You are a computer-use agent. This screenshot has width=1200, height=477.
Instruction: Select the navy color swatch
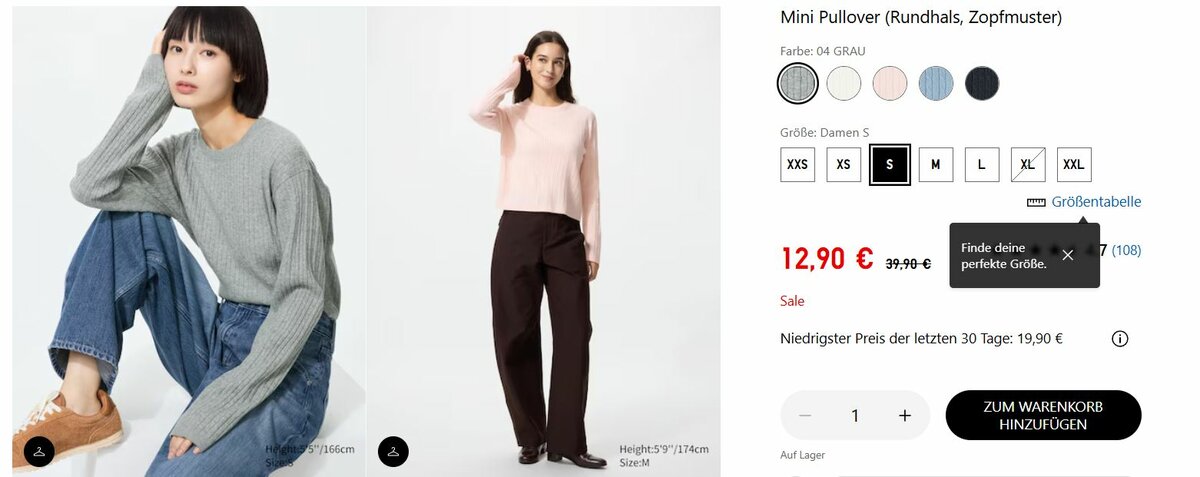coord(982,83)
